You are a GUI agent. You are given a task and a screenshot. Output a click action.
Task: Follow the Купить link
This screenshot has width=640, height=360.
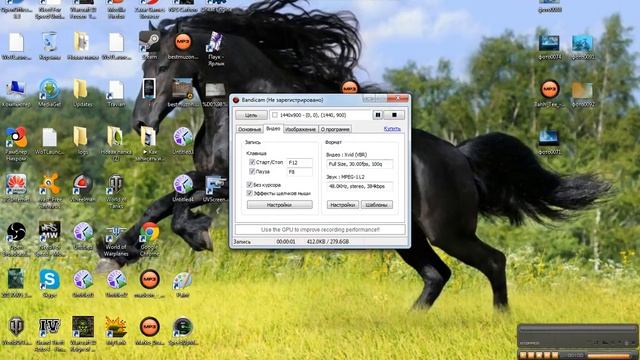coord(392,129)
